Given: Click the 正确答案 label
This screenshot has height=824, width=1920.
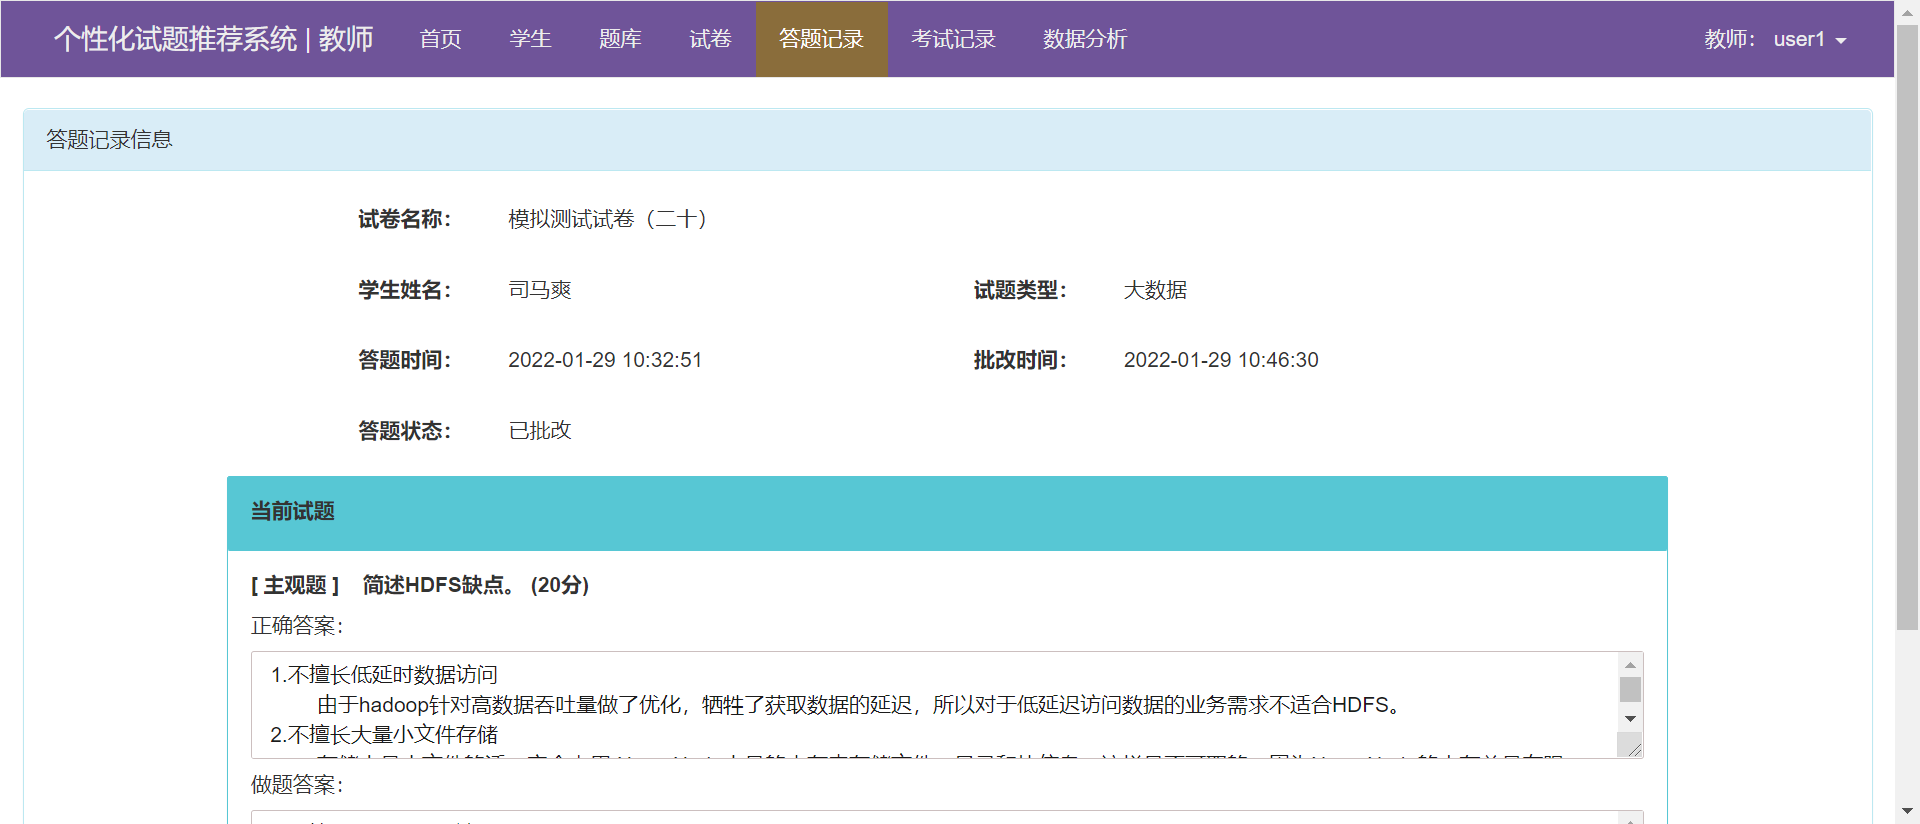Looking at the screenshot, I should point(296,626).
